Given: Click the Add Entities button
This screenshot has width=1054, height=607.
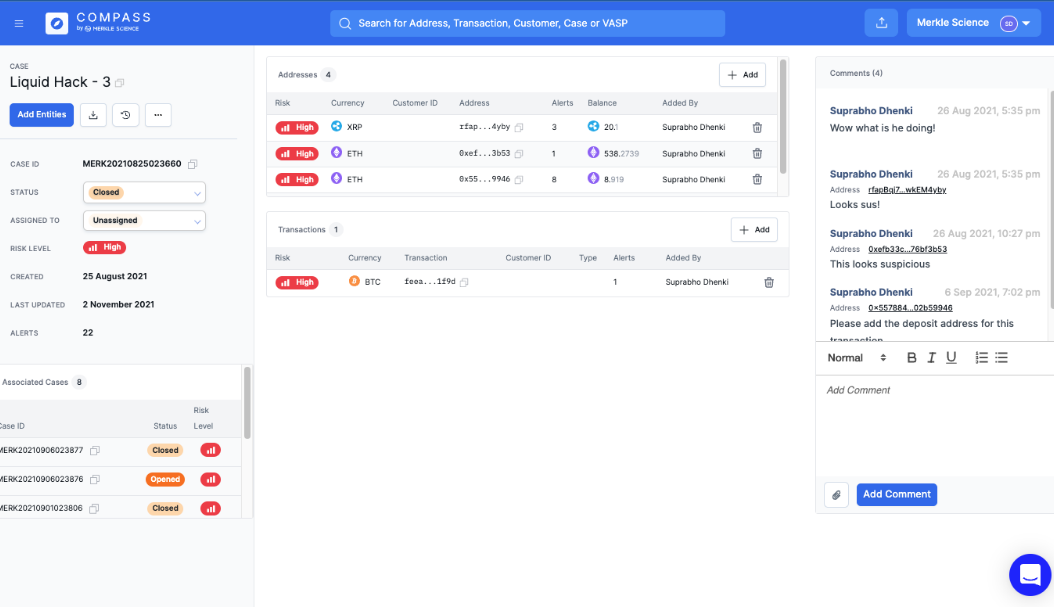Looking at the screenshot, I should (42, 115).
